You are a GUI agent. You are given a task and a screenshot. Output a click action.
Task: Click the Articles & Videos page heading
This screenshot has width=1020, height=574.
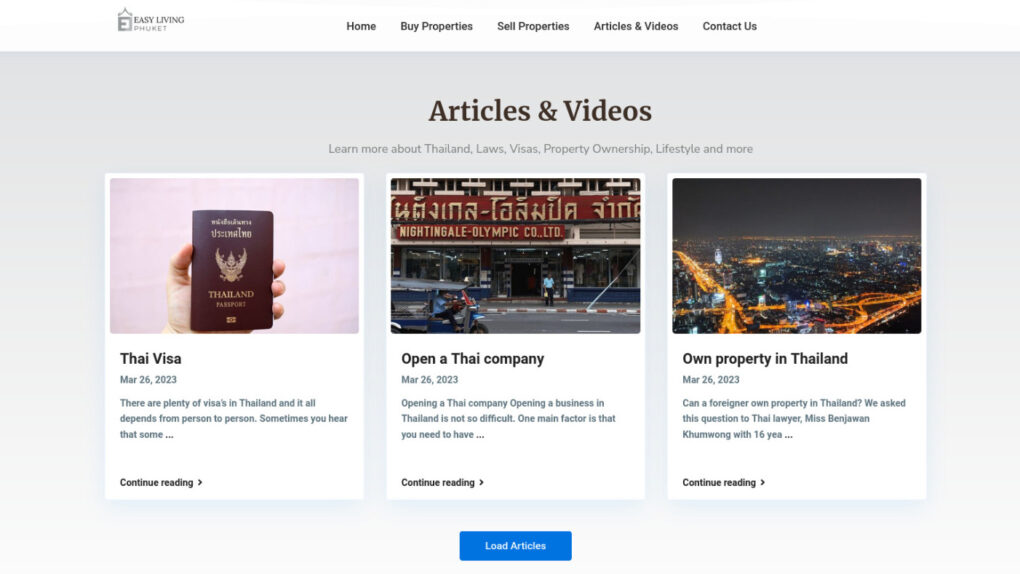coord(540,111)
